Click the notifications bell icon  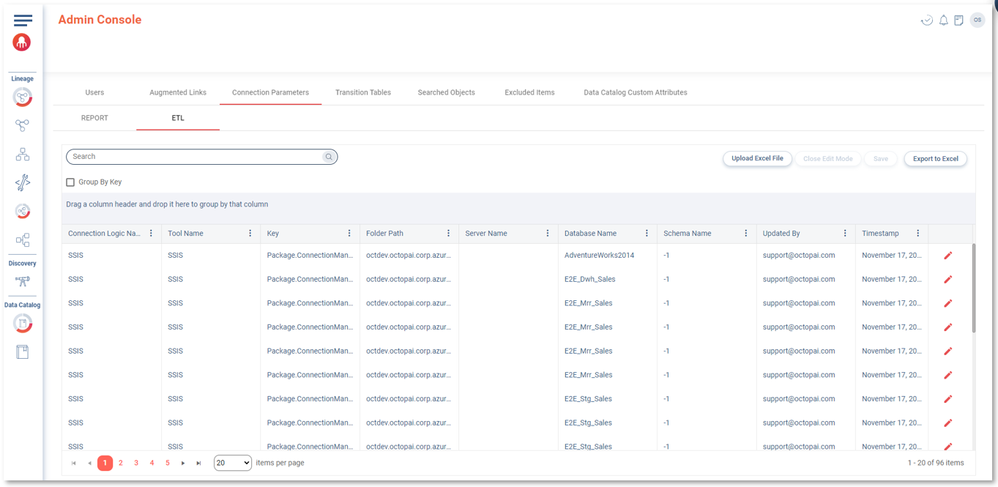(x=943, y=20)
